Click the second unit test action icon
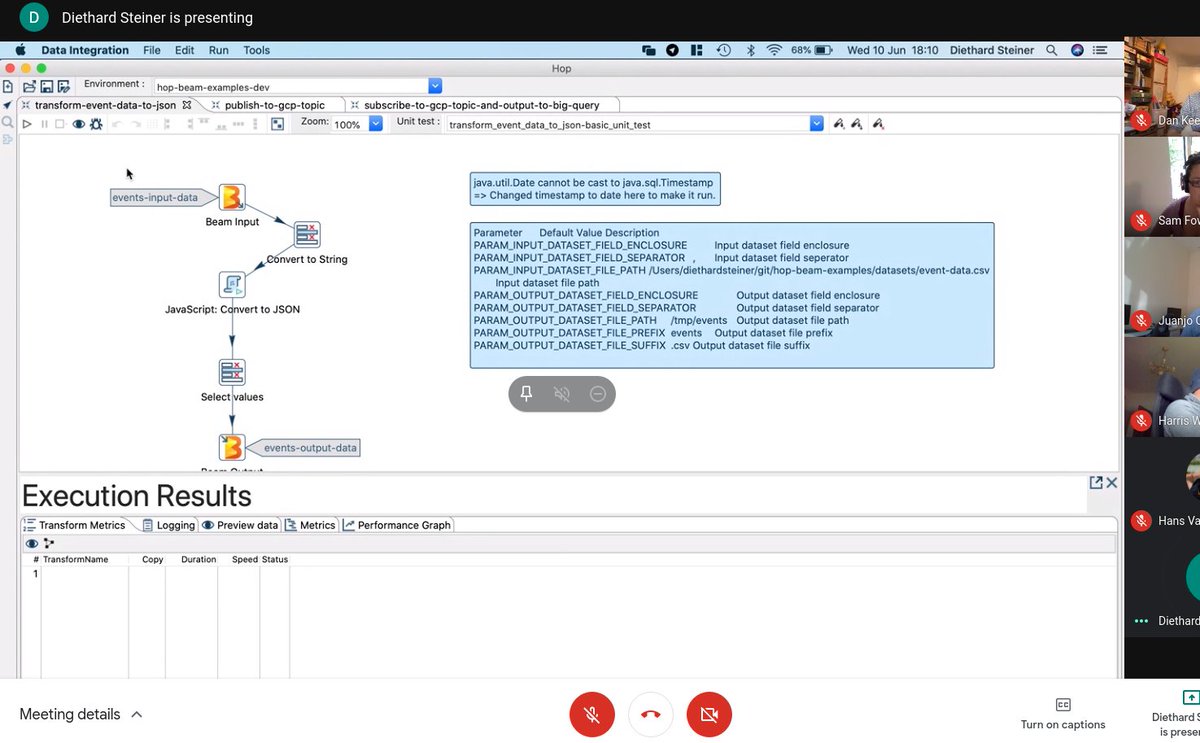 tap(857, 124)
